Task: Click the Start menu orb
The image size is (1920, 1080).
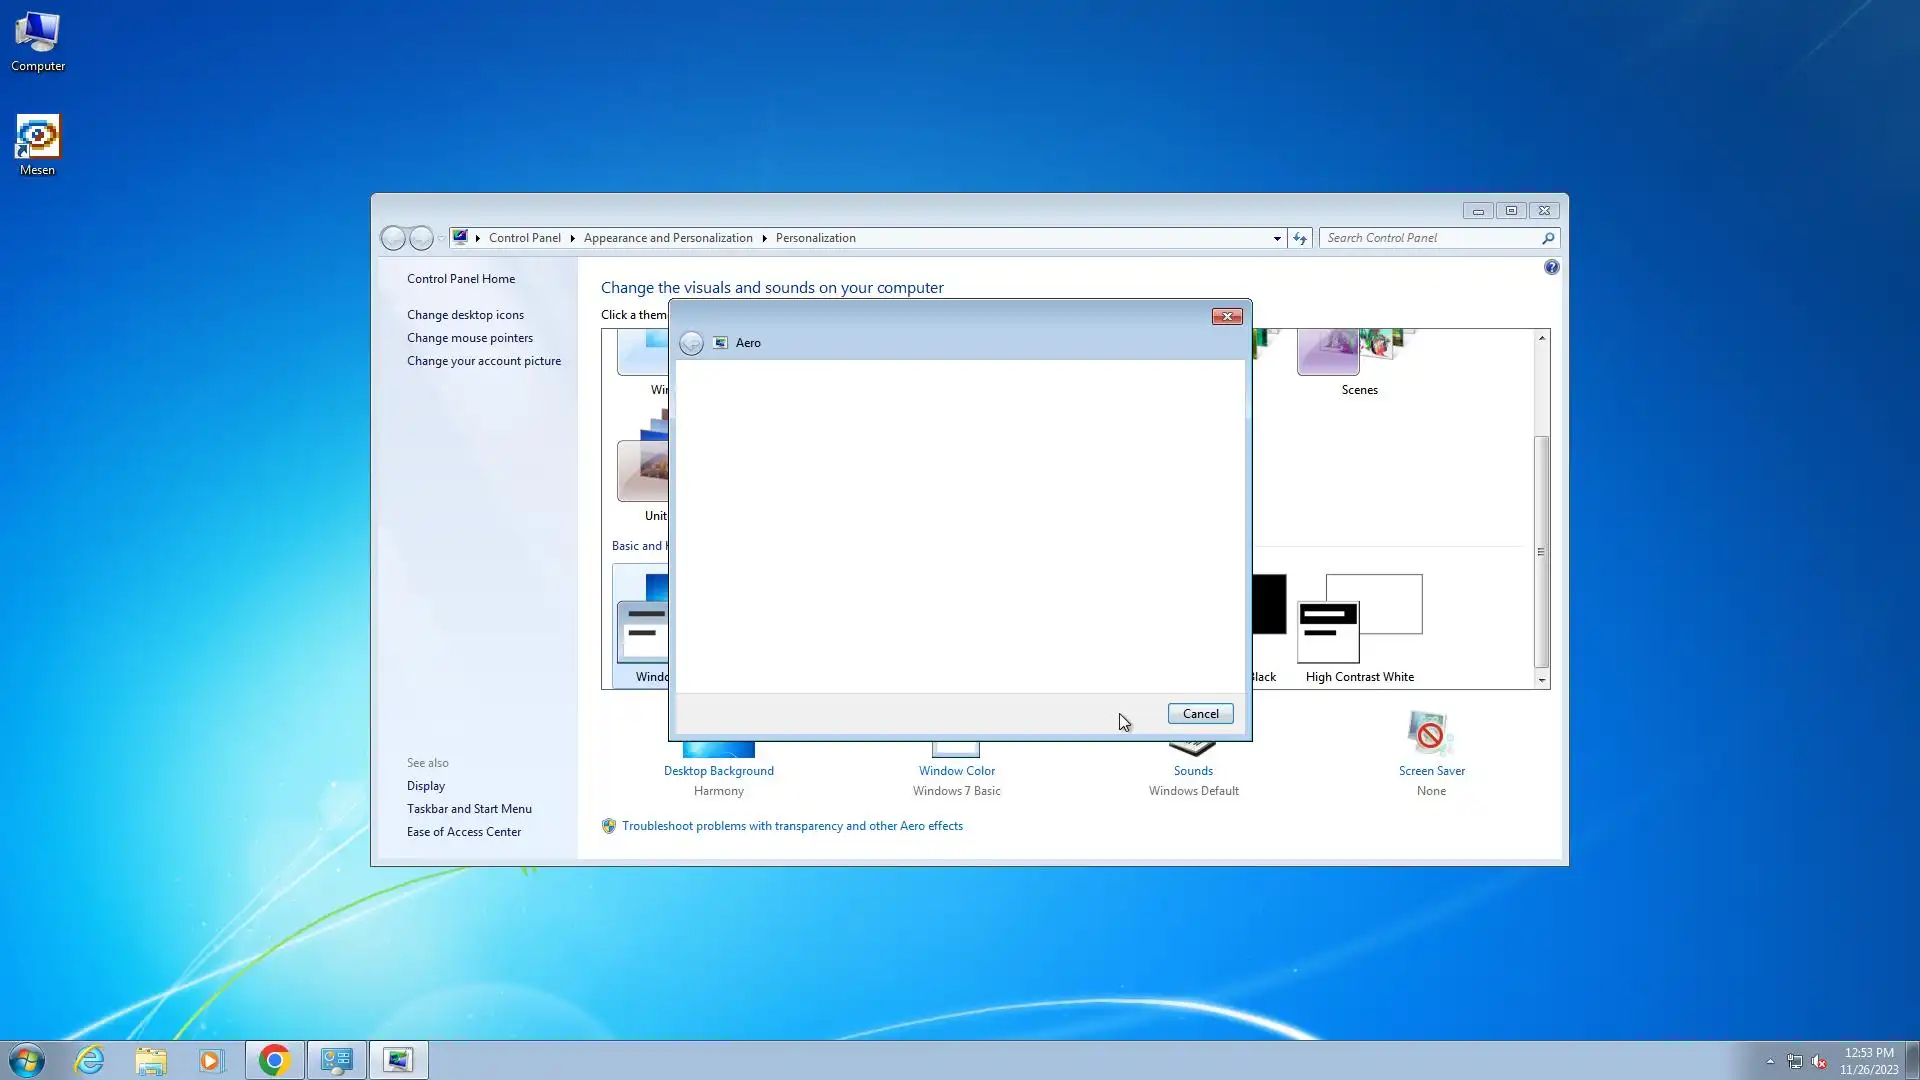Action: (27, 1060)
